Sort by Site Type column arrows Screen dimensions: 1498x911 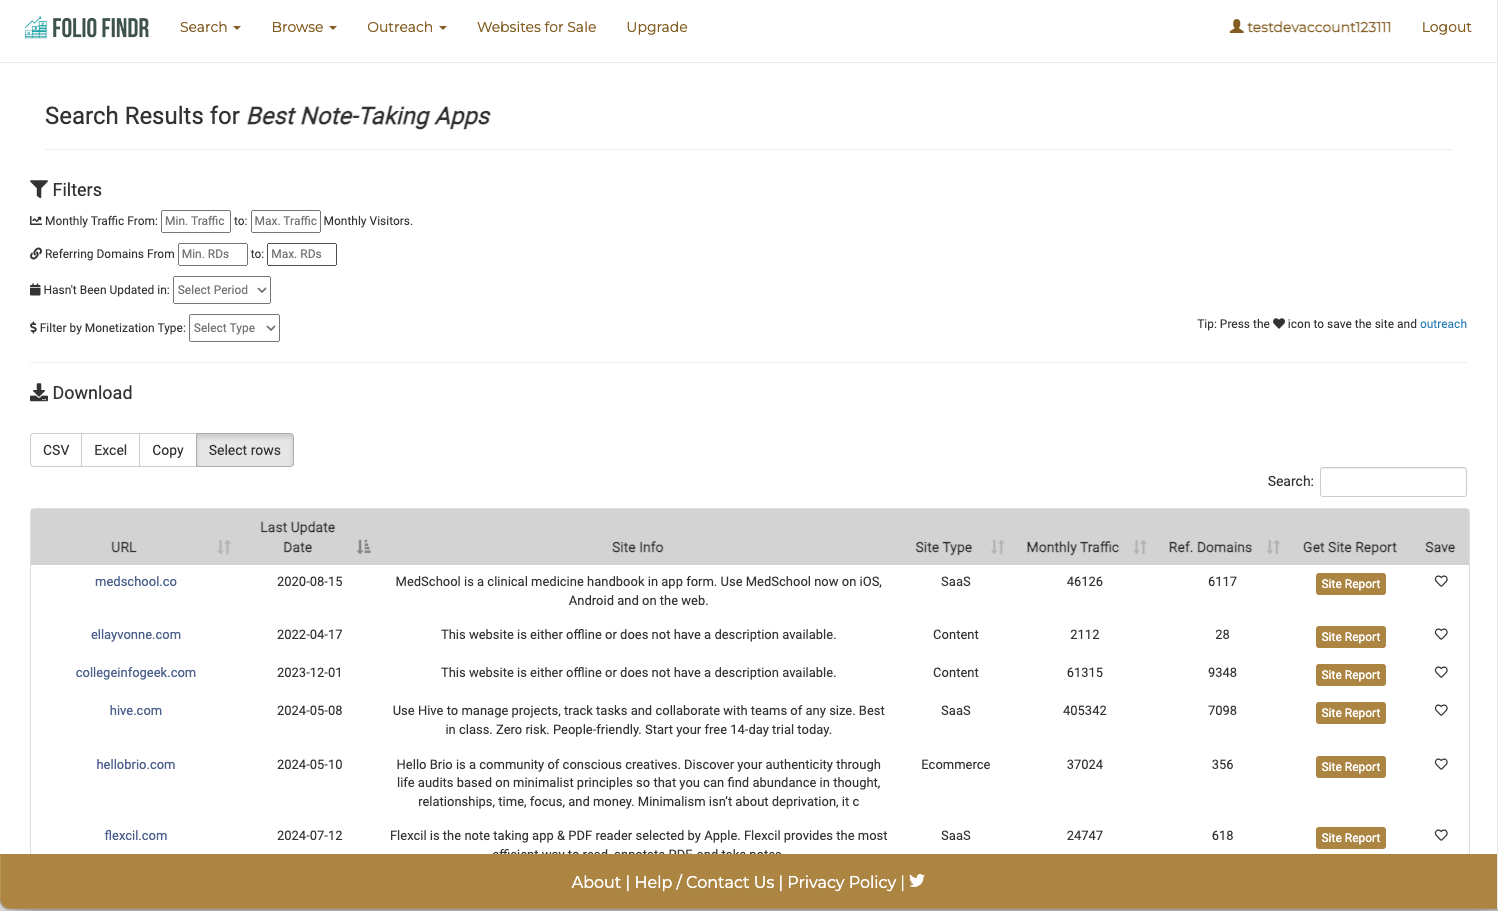tap(997, 547)
